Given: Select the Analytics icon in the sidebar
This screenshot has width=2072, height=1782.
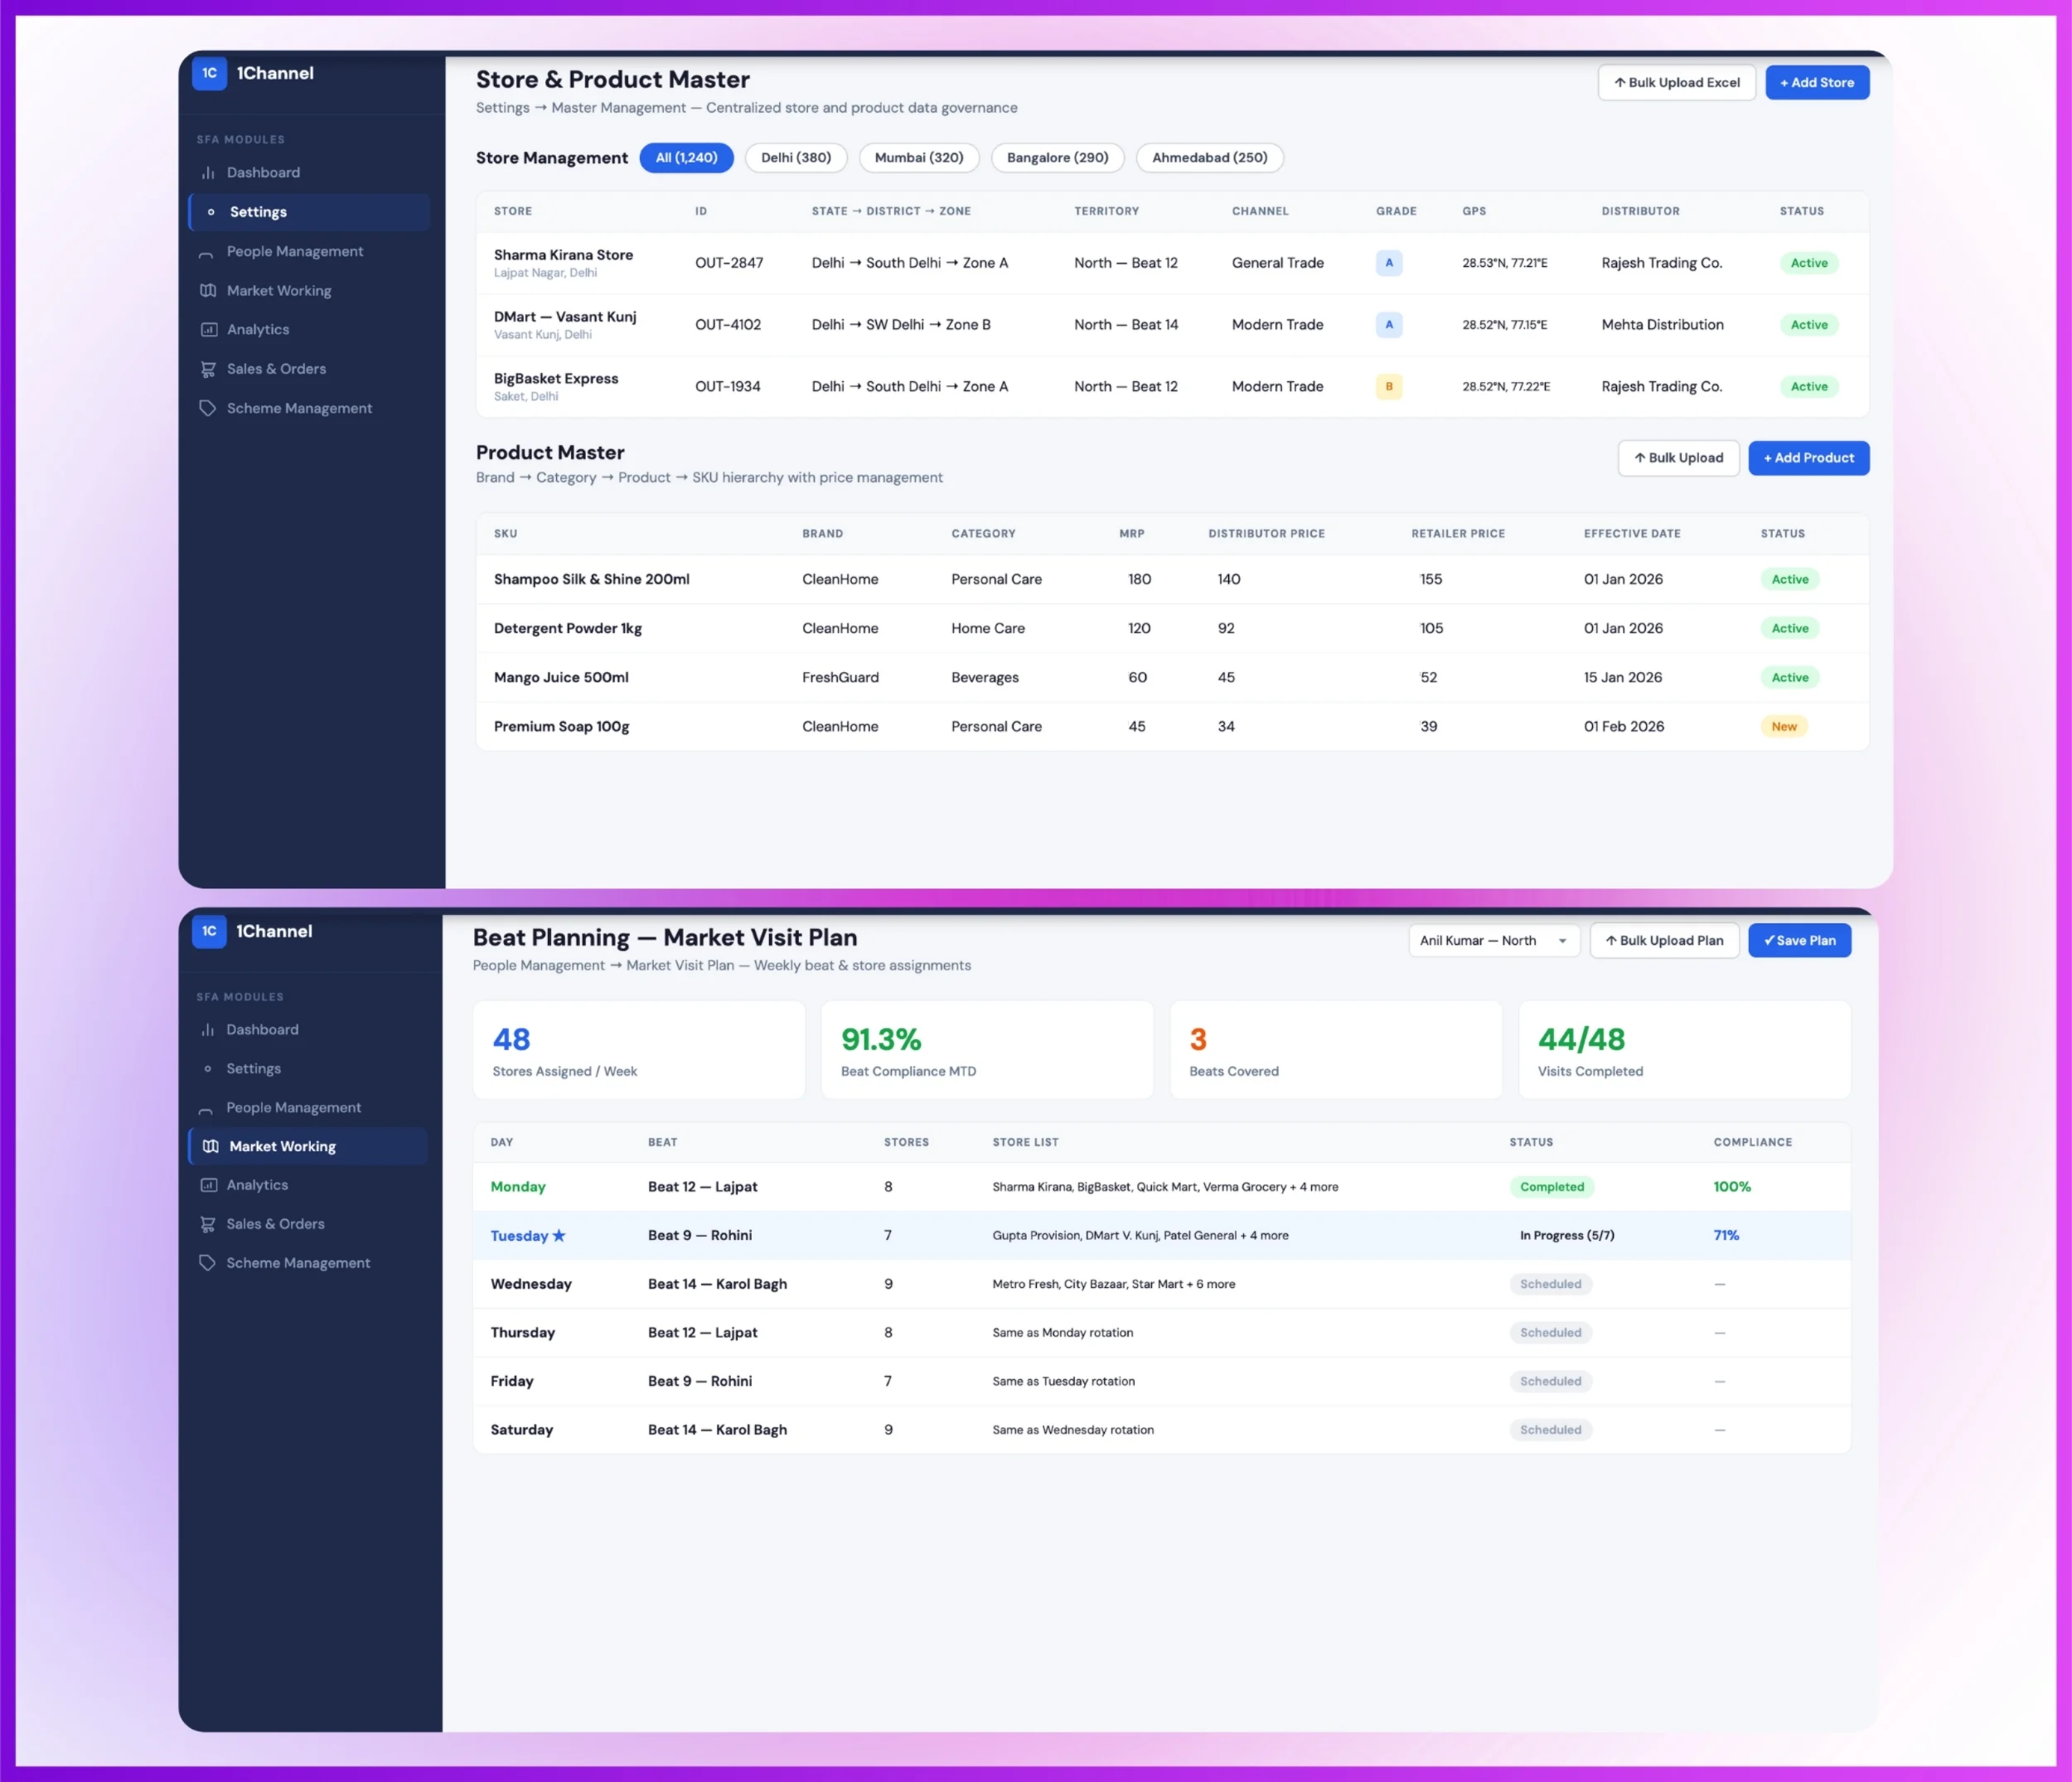Looking at the screenshot, I should coord(208,329).
